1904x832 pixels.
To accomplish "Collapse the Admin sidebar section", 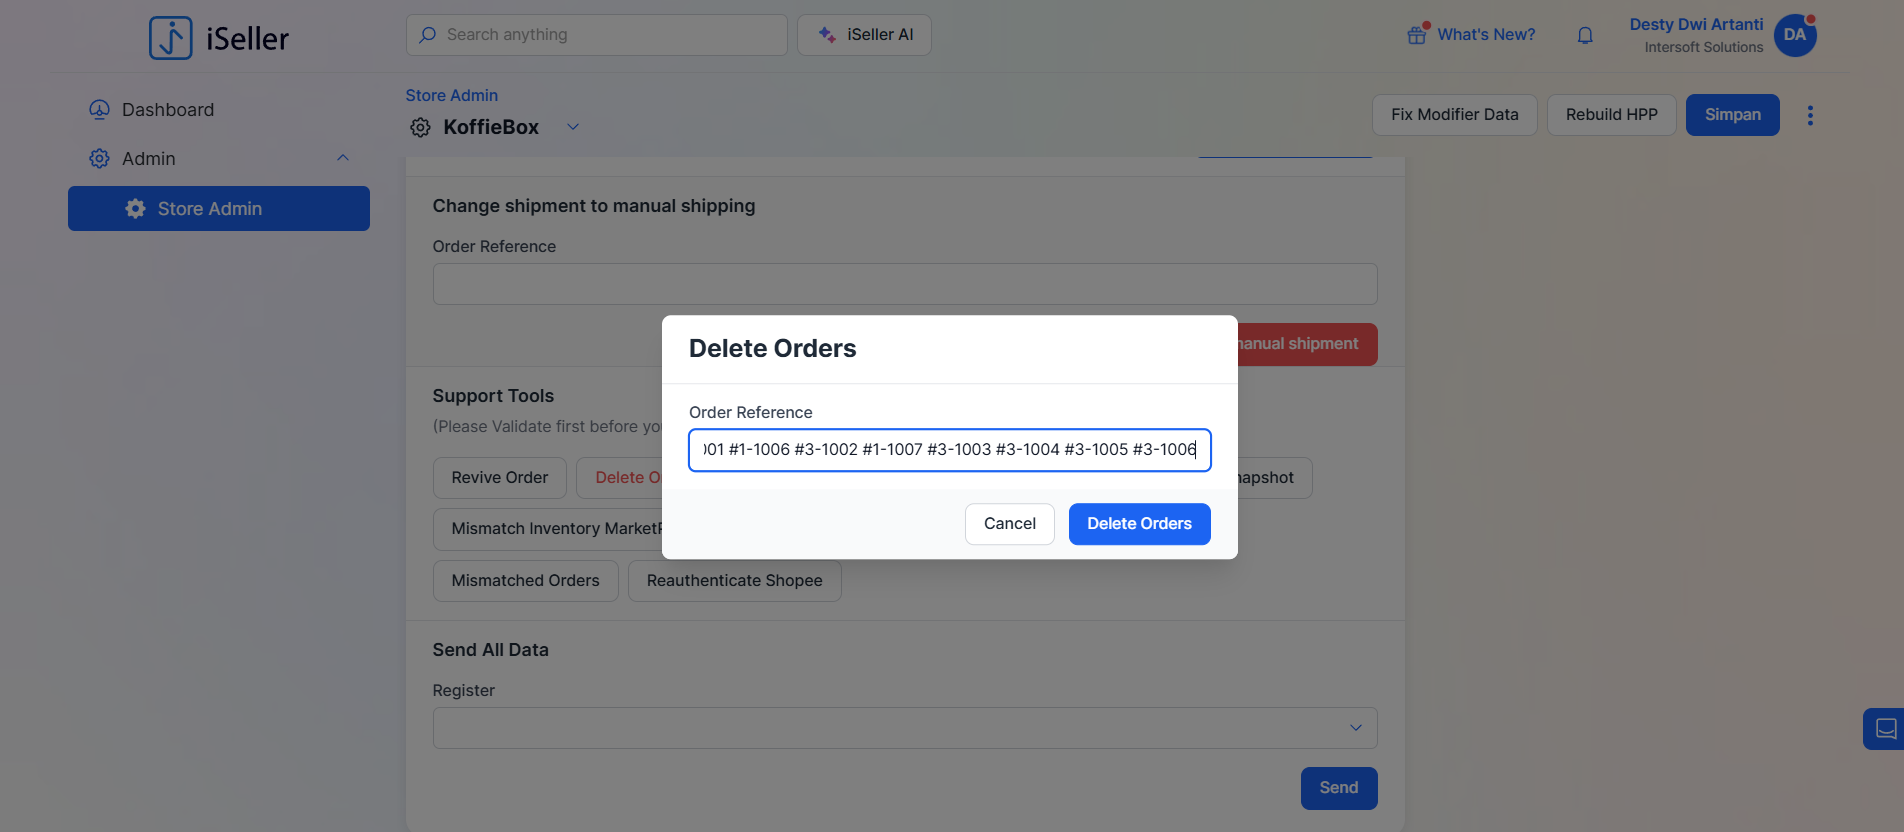I will 343,158.
